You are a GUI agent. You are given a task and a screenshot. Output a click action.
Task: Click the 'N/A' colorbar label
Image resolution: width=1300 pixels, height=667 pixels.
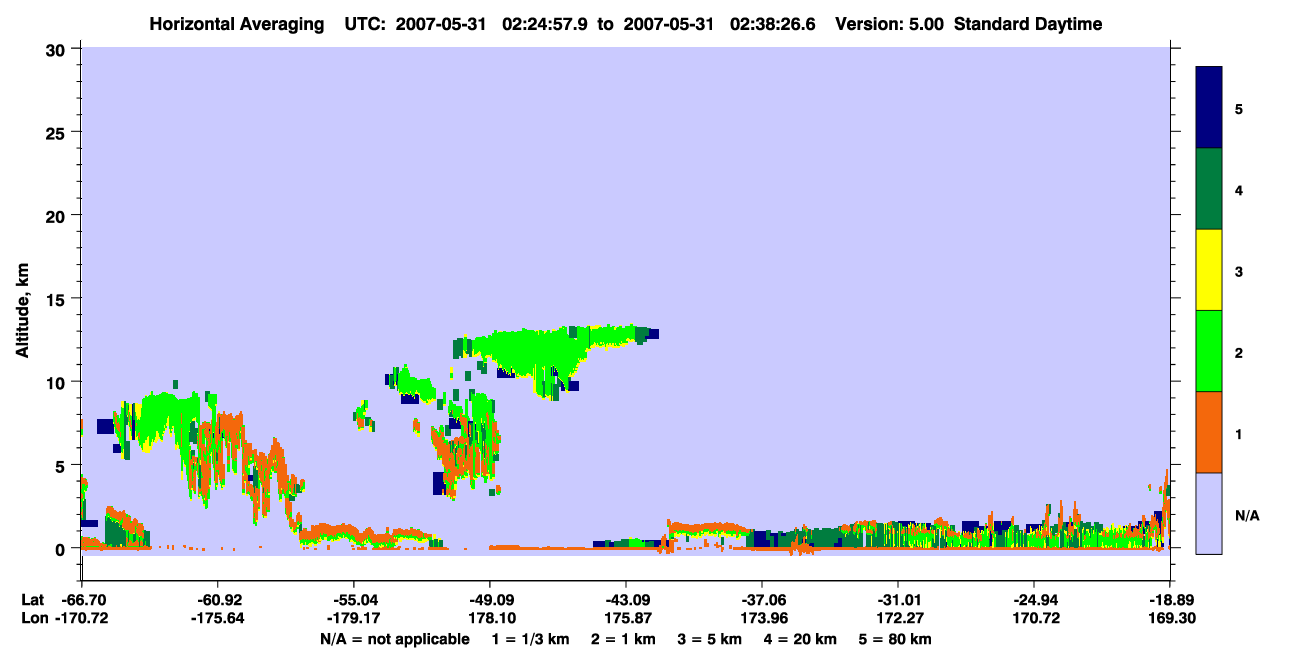(1246, 515)
